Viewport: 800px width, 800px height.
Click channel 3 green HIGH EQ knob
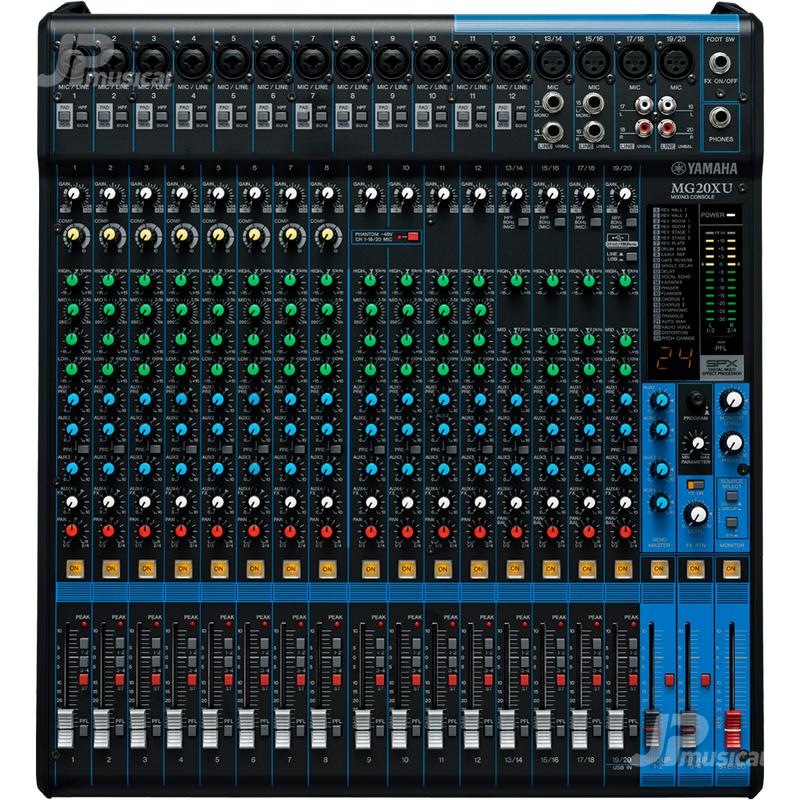[145, 280]
